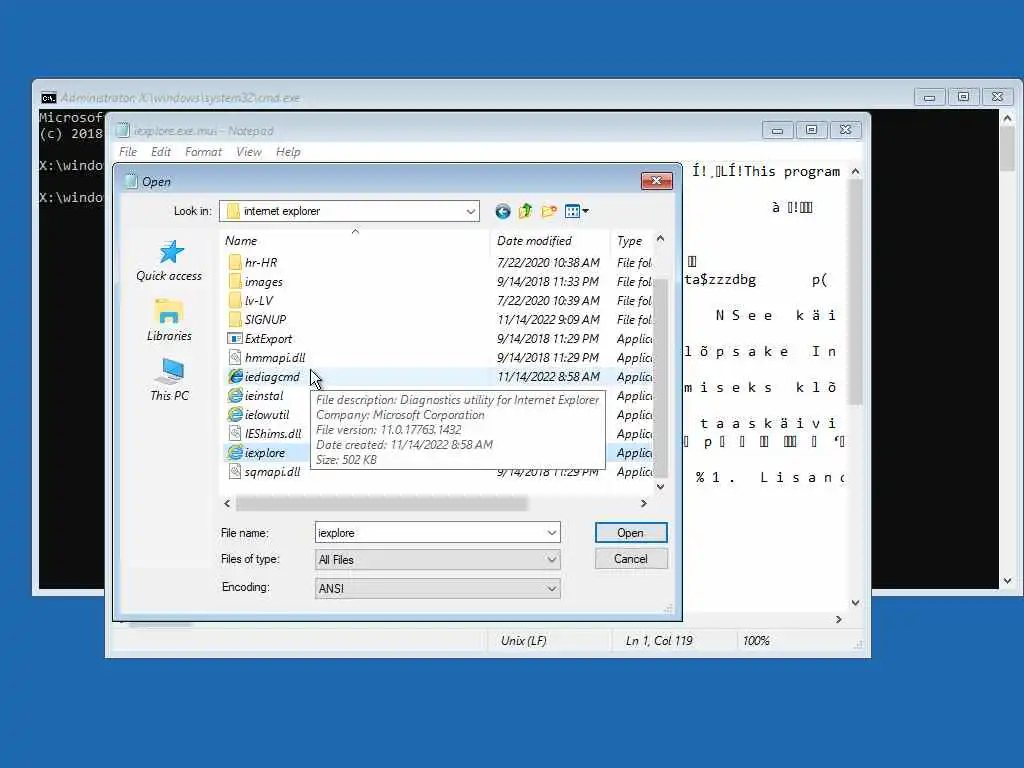Click inside the File name input field
Screen dimensions: 1024x768
(430, 533)
